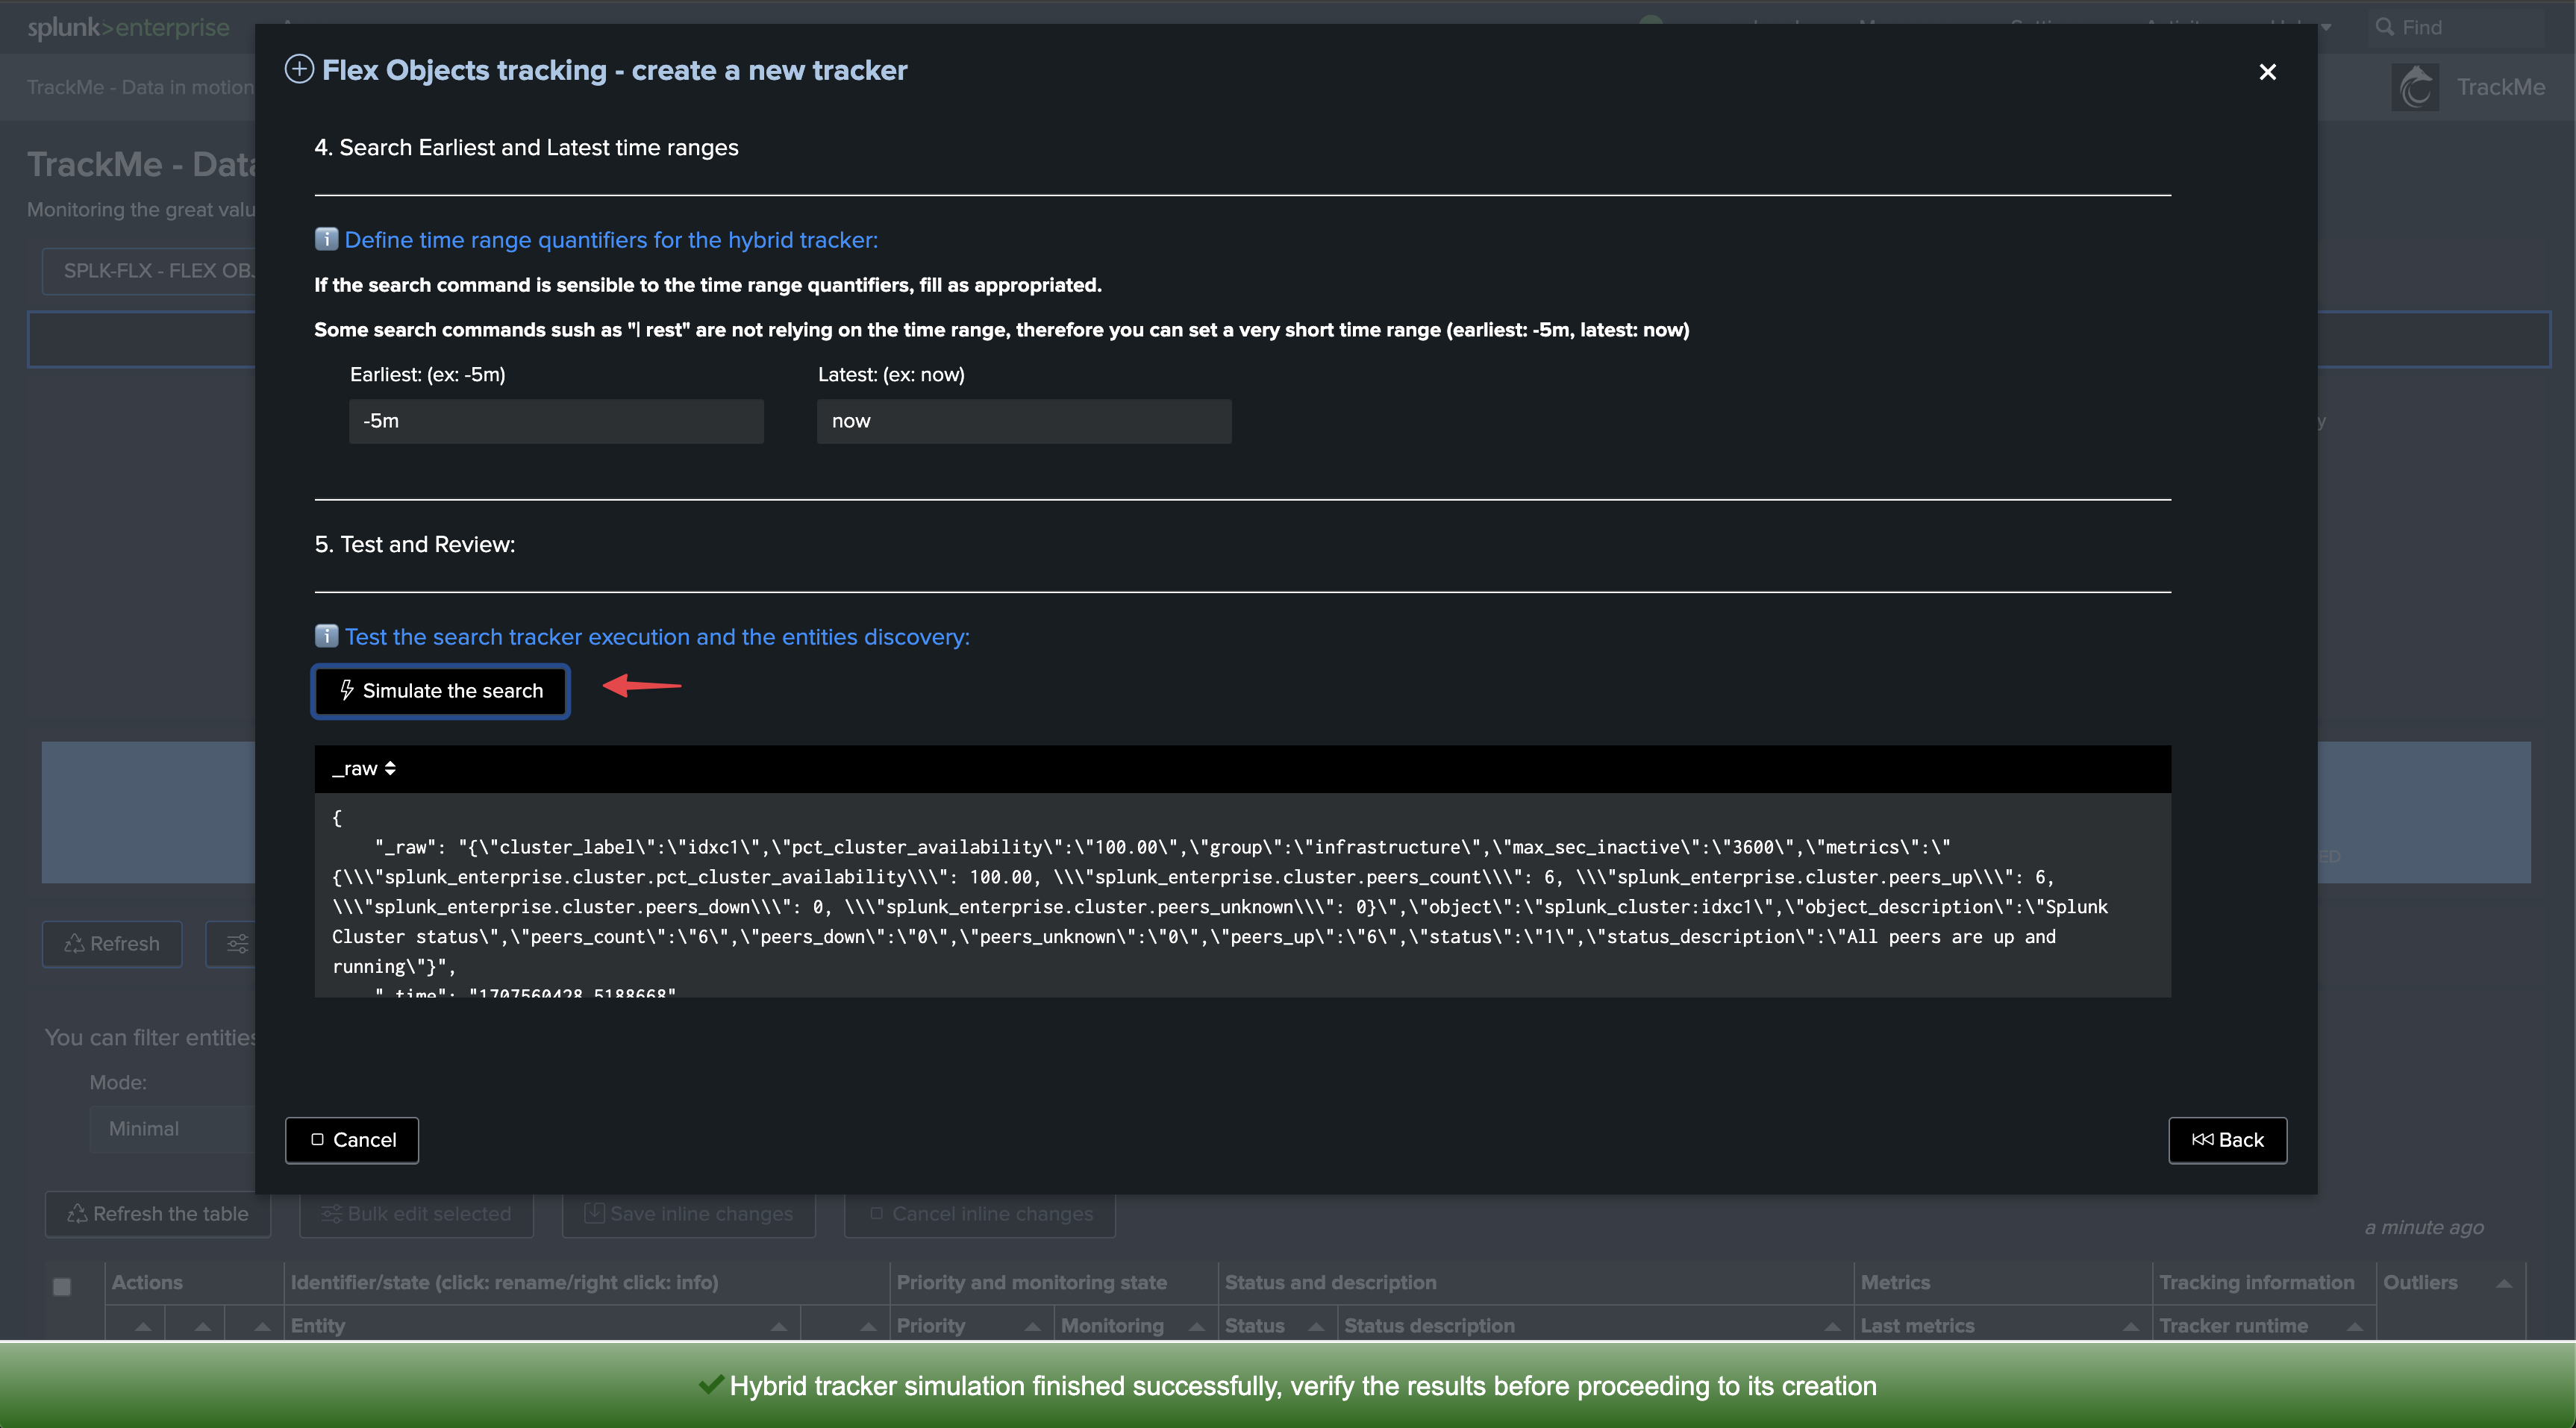Click the info icon beside Test the search tracker

326,636
